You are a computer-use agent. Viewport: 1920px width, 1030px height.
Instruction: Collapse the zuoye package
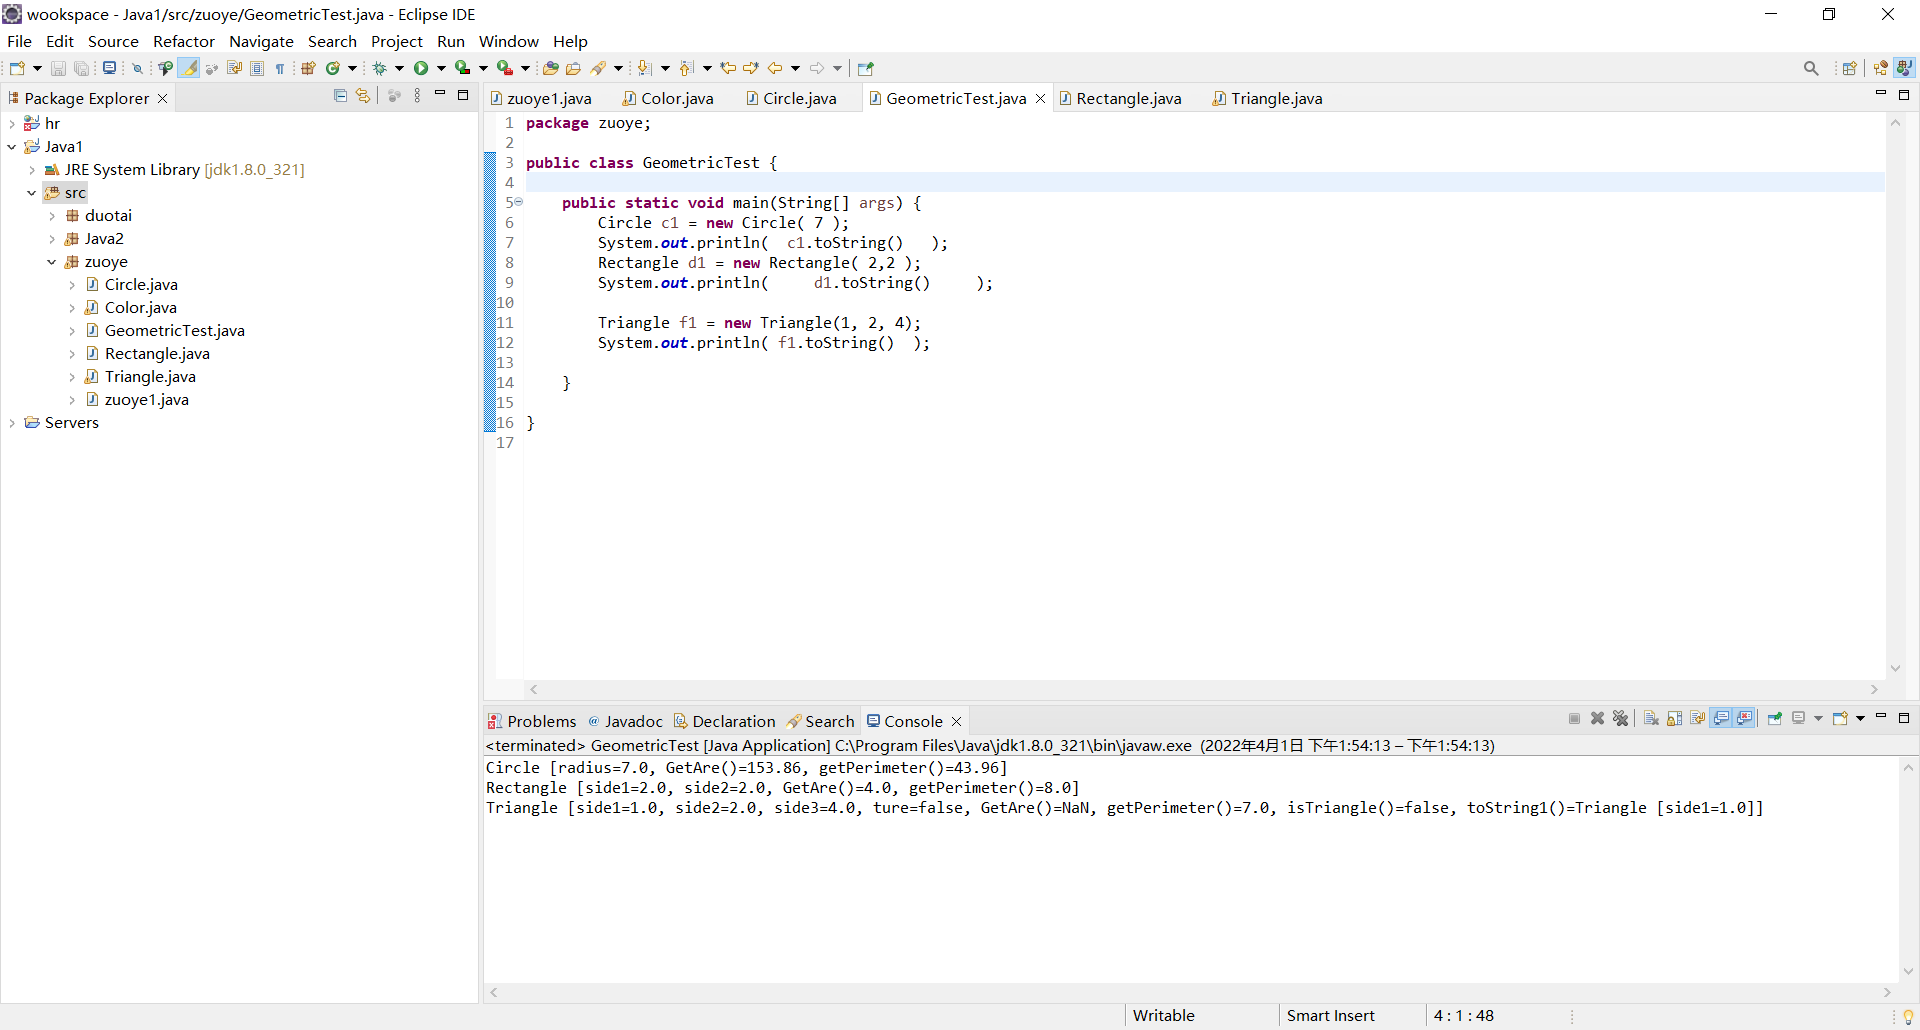click(52, 262)
